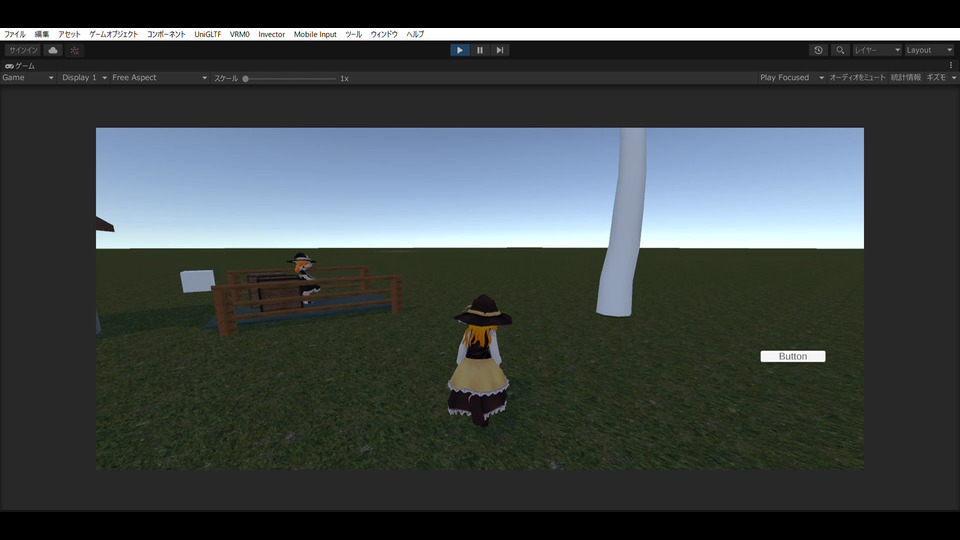Advance one frame with the Step button
Viewport: 960px width, 540px height.
500,50
